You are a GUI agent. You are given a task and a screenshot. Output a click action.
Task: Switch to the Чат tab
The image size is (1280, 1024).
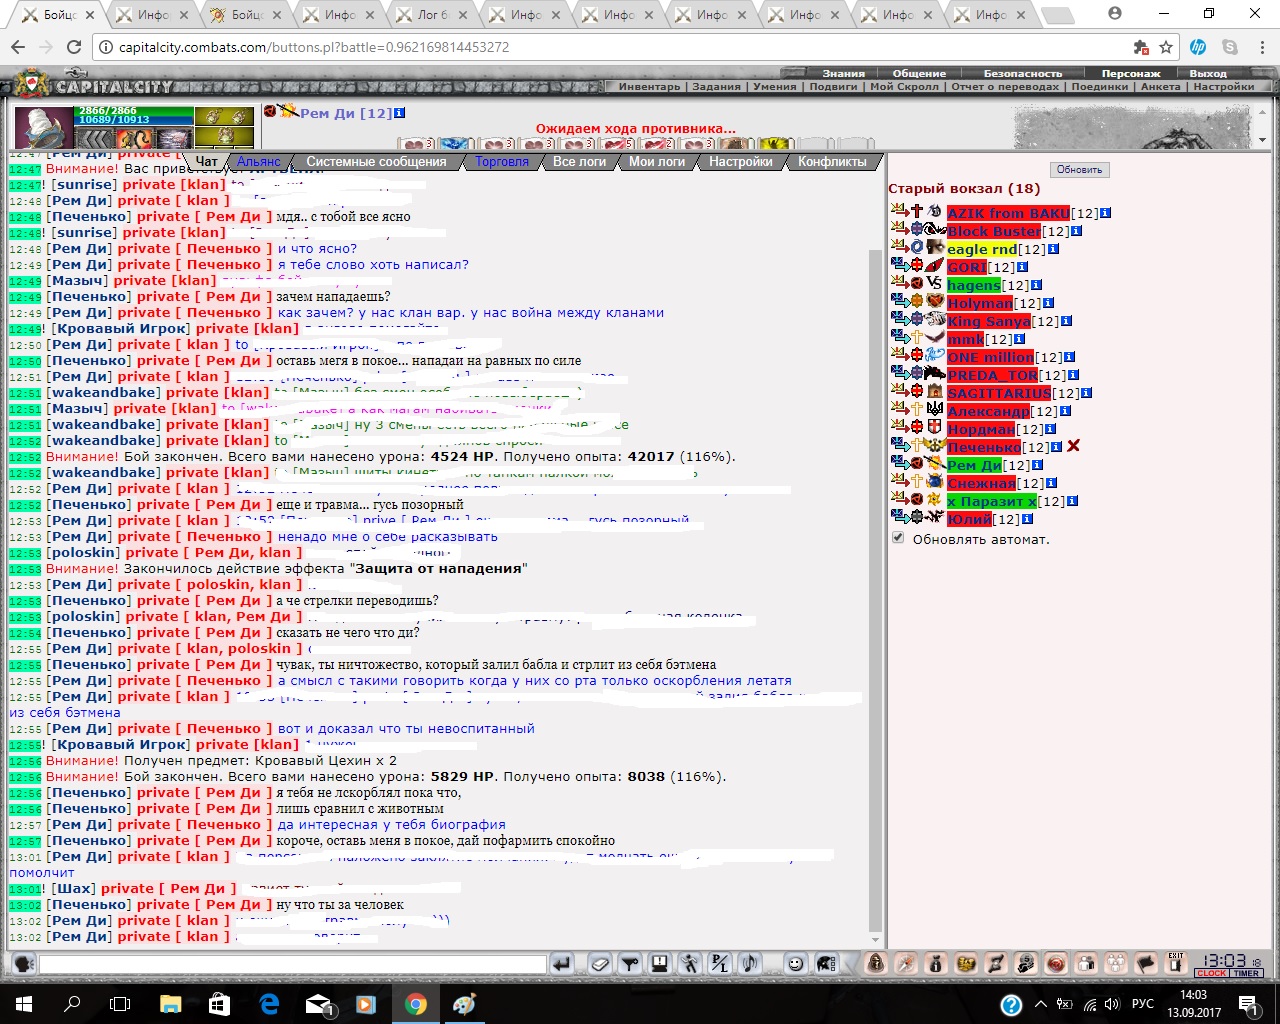(206, 161)
